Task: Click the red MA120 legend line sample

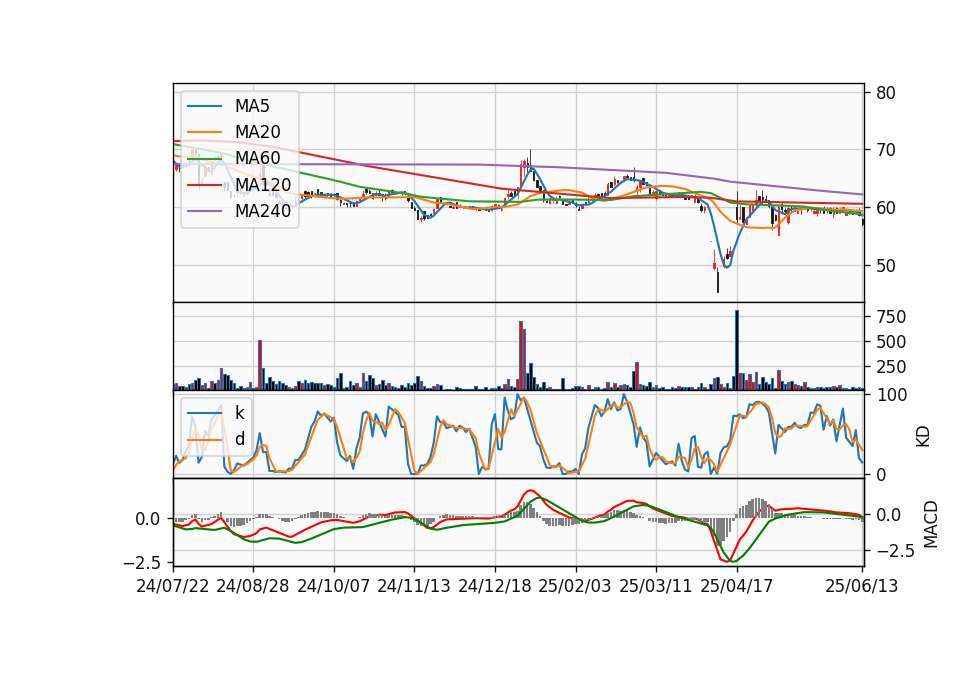Action: (x=204, y=185)
